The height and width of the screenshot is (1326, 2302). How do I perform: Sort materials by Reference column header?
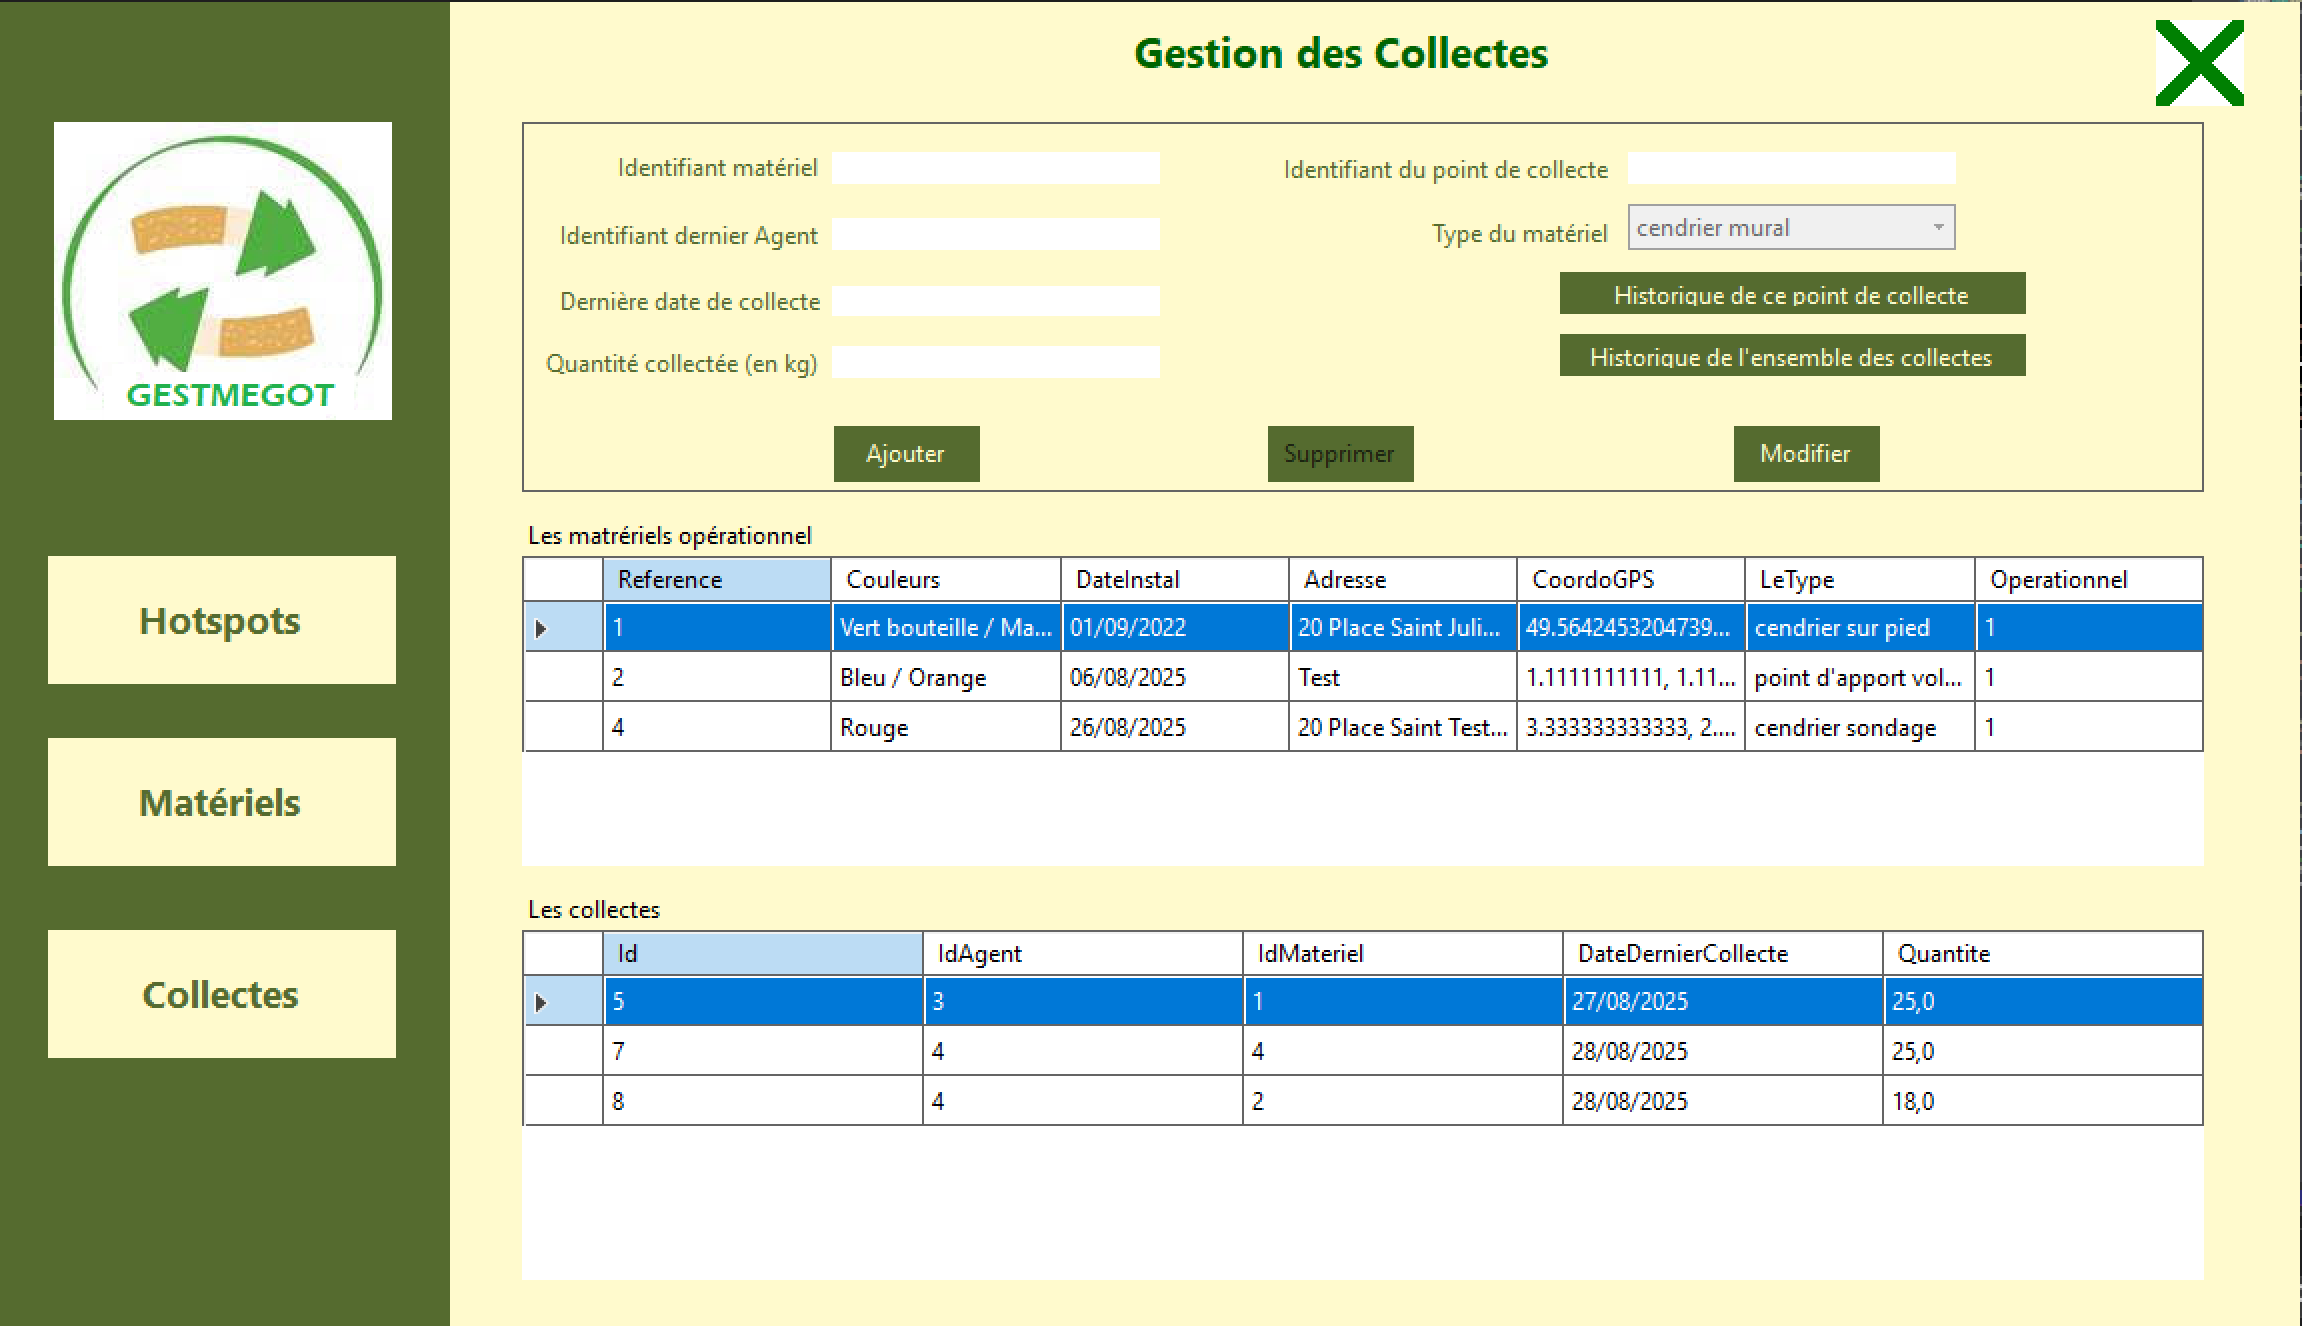716,580
